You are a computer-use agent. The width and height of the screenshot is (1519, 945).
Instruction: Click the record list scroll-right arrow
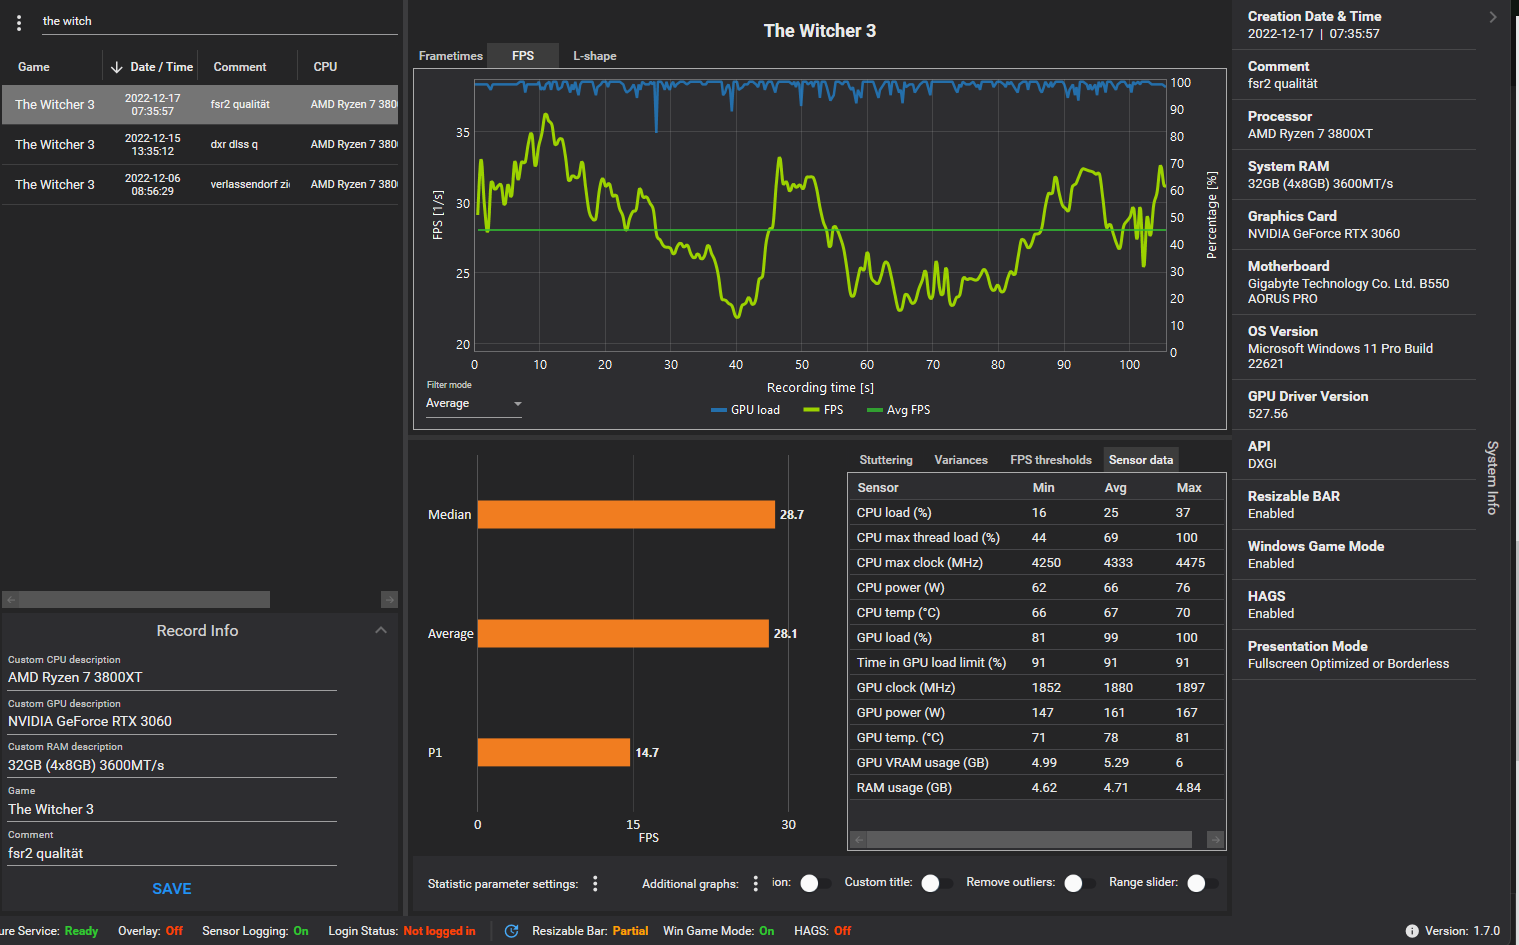(x=390, y=600)
